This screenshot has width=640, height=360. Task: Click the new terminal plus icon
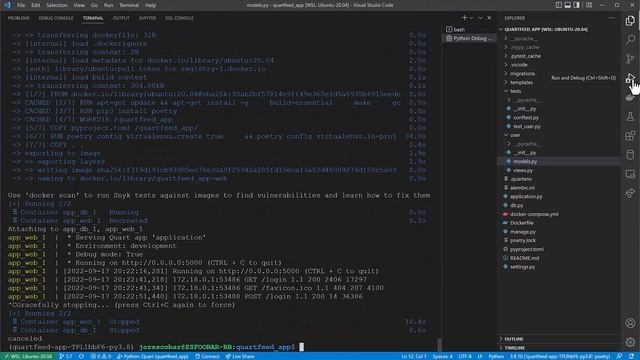[x=464, y=18]
